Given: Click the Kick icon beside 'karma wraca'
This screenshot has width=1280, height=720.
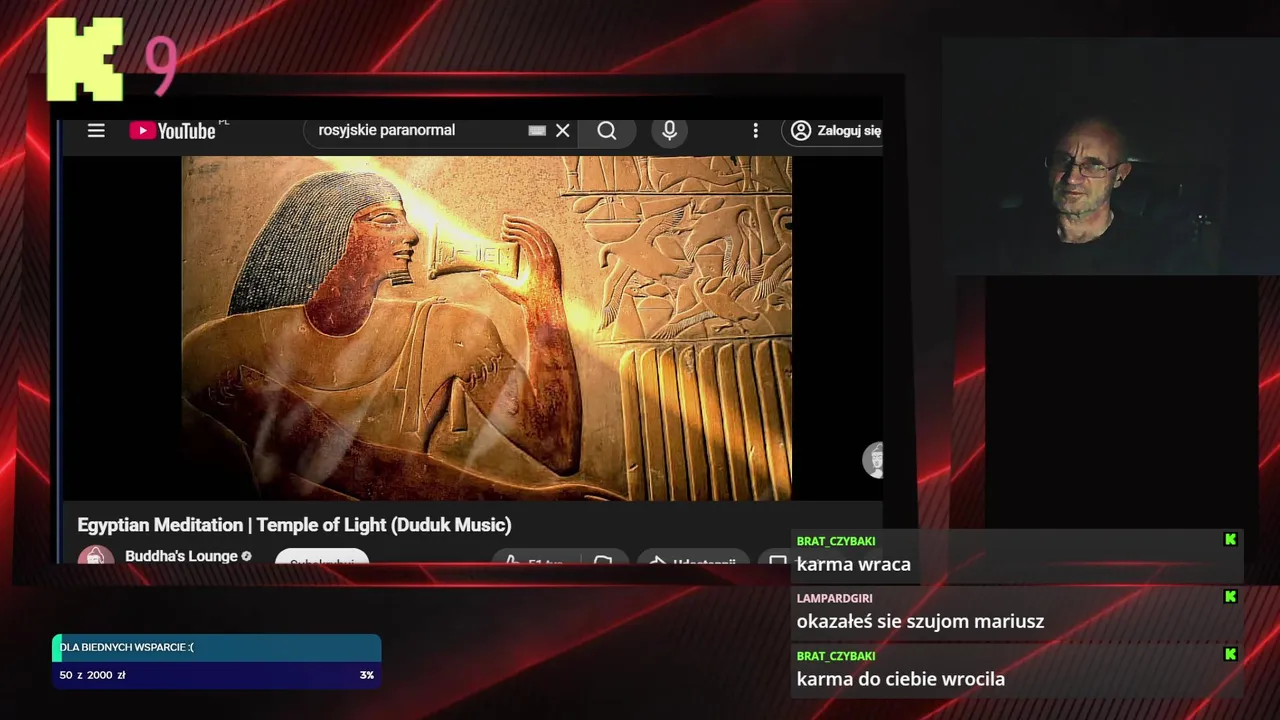Looking at the screenshot, I should click(x=1230, y=539).
